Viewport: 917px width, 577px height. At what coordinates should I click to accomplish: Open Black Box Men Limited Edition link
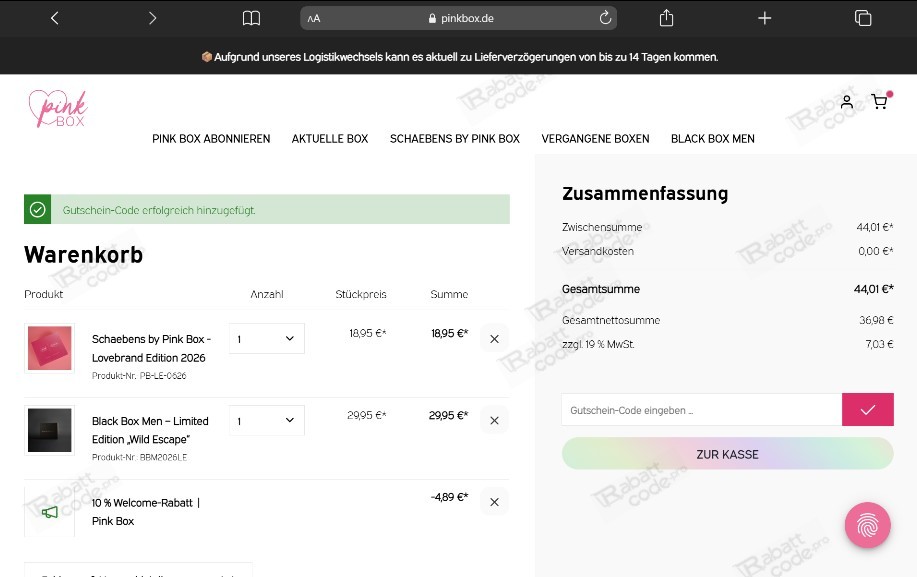coord(150,430)
